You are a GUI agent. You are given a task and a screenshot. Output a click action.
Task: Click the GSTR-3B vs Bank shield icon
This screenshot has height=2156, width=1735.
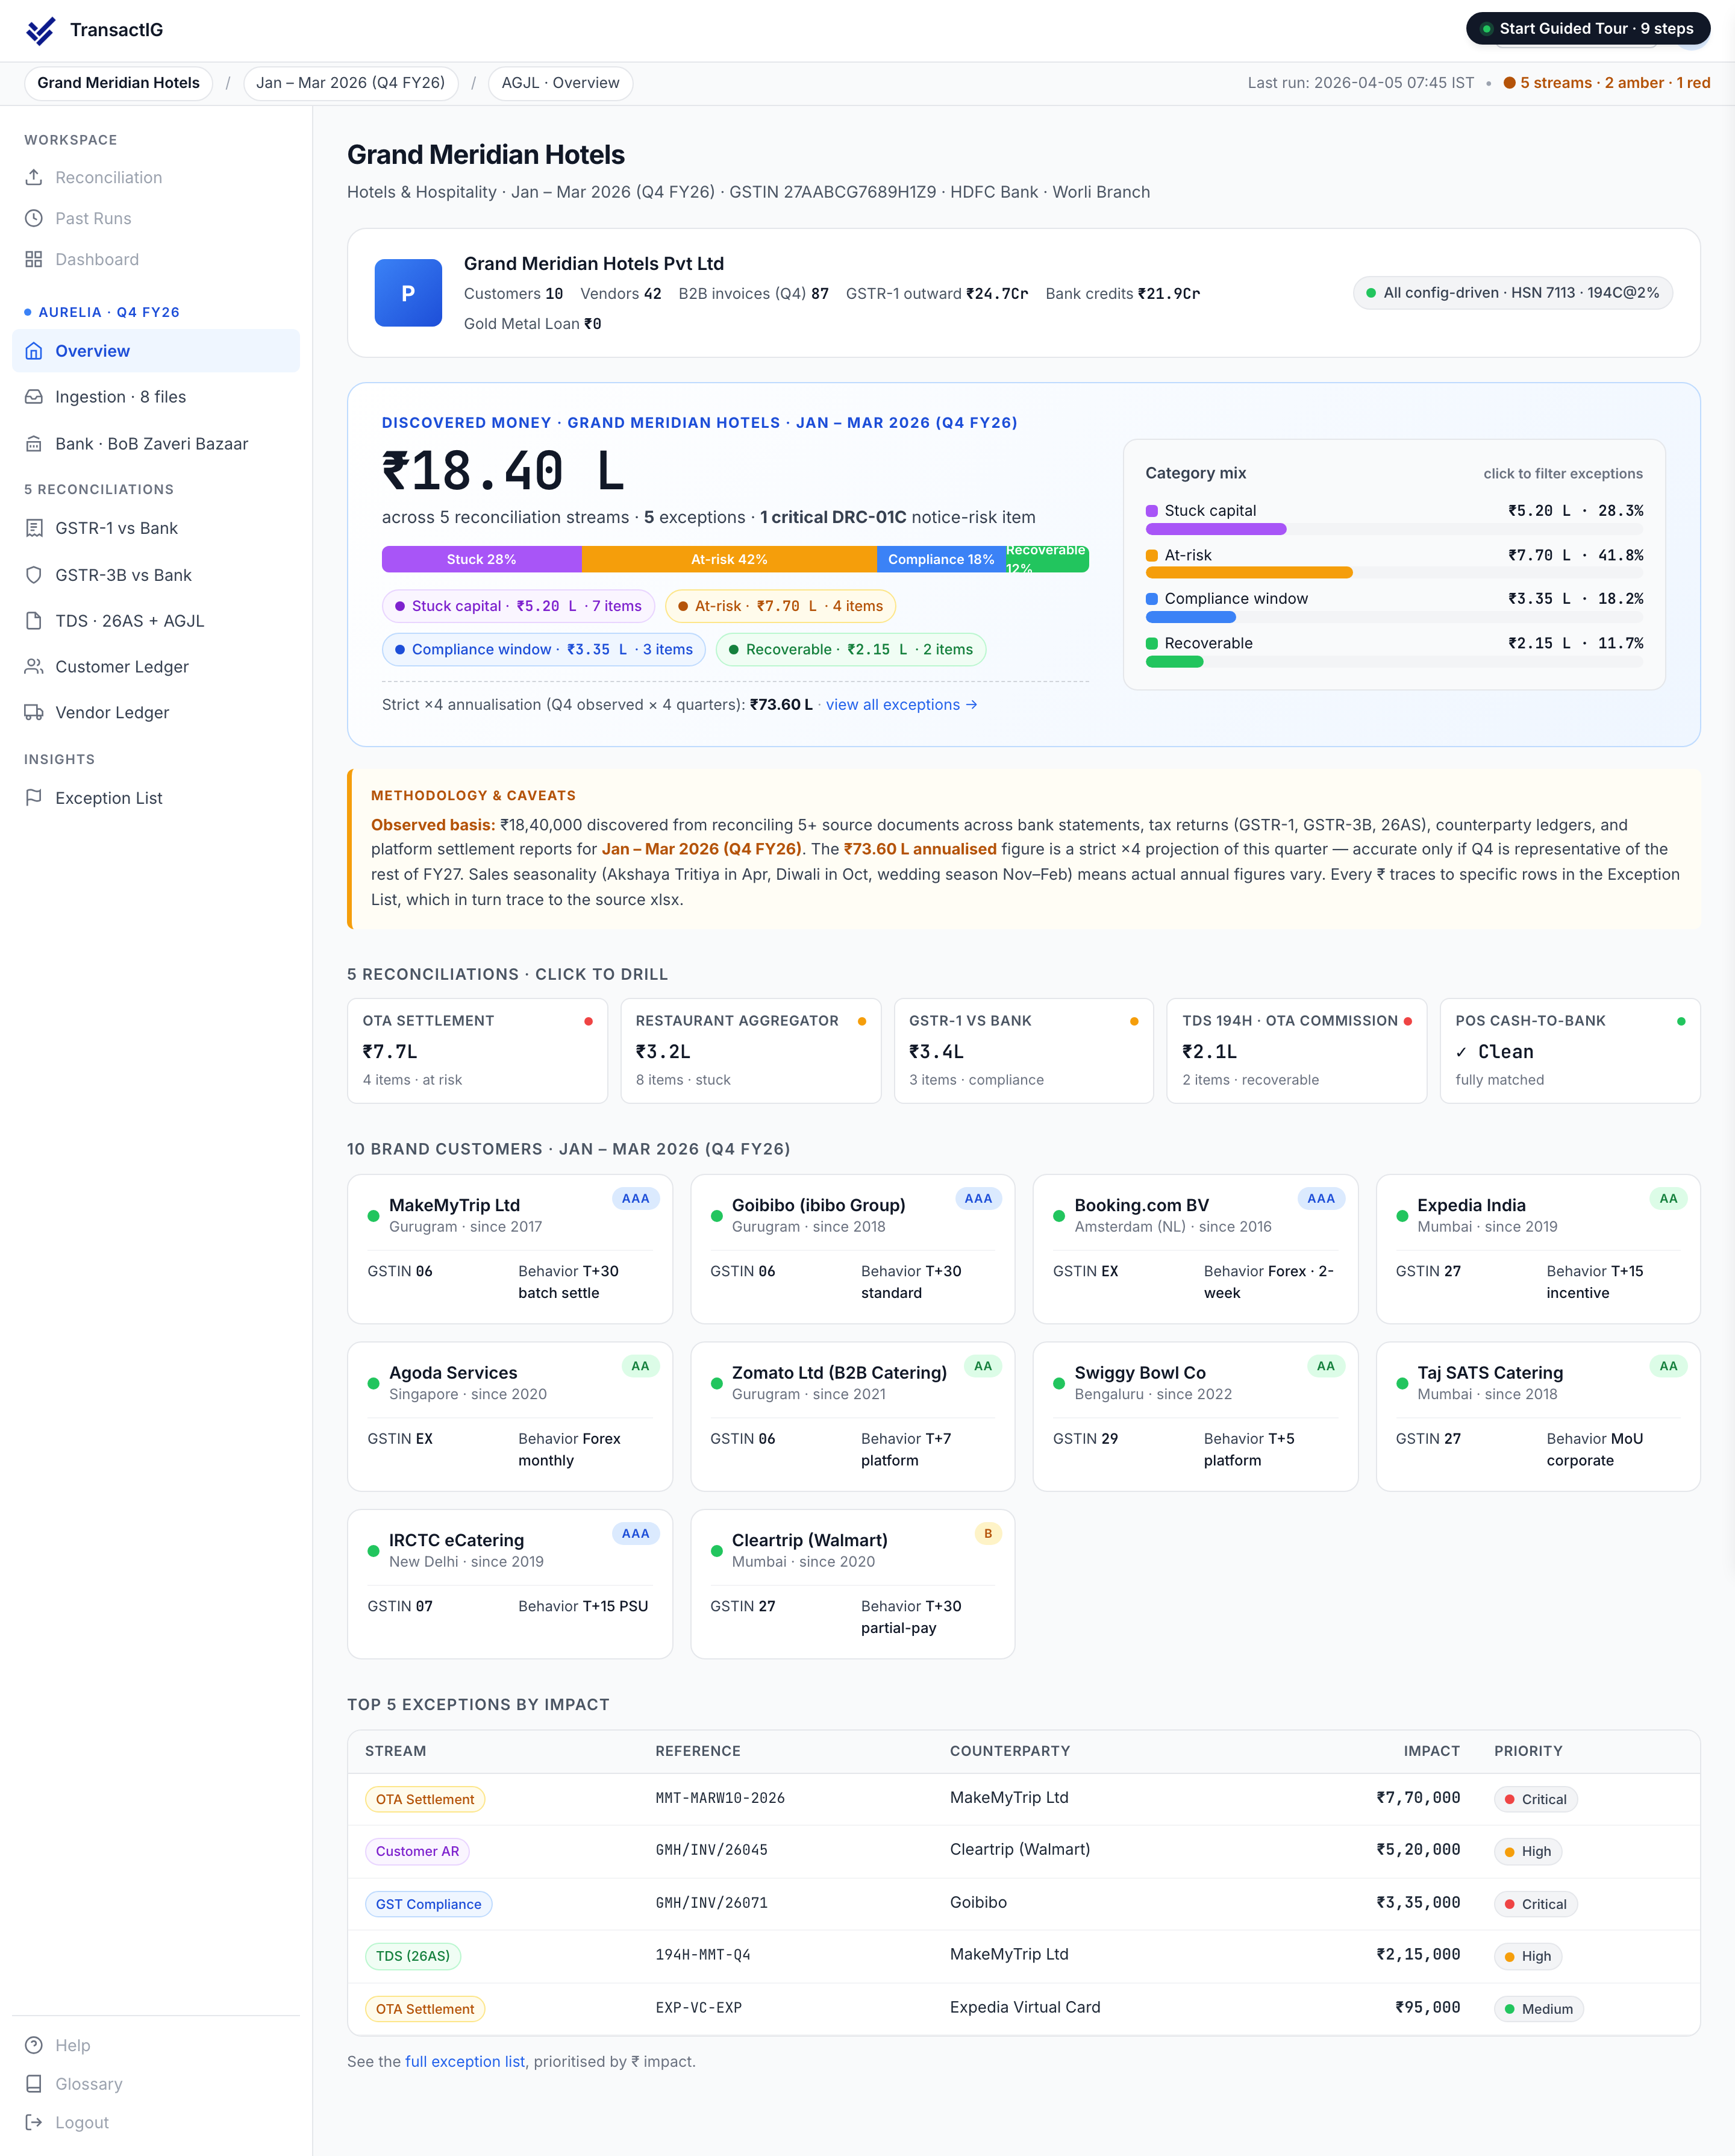(34, 575)
